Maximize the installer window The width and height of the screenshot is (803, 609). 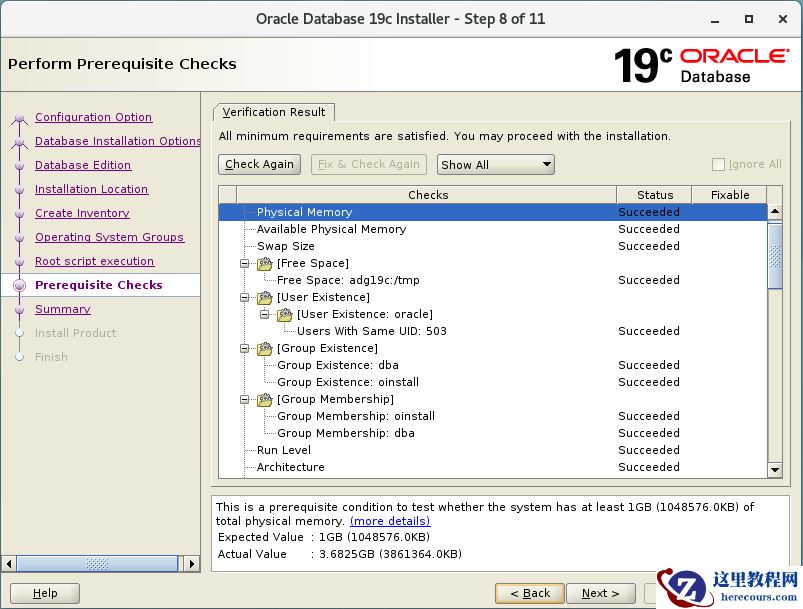[x=749, y=19]
